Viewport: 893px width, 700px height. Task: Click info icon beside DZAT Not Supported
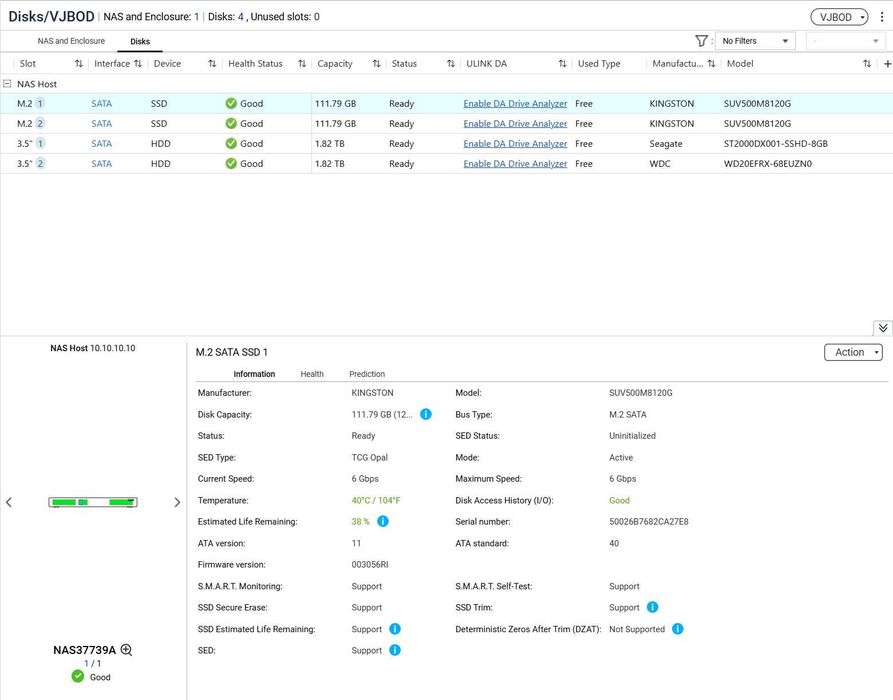[677, 629]
